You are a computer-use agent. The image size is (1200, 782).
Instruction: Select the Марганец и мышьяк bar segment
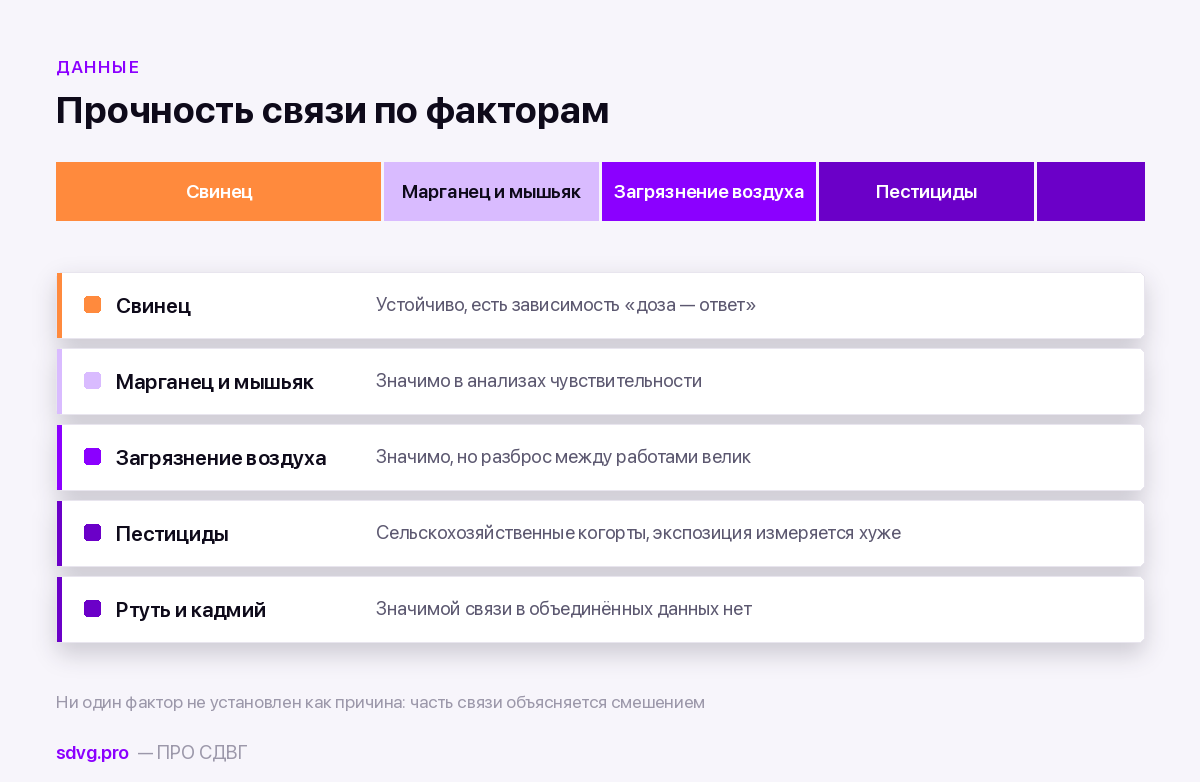coord(491,191)
